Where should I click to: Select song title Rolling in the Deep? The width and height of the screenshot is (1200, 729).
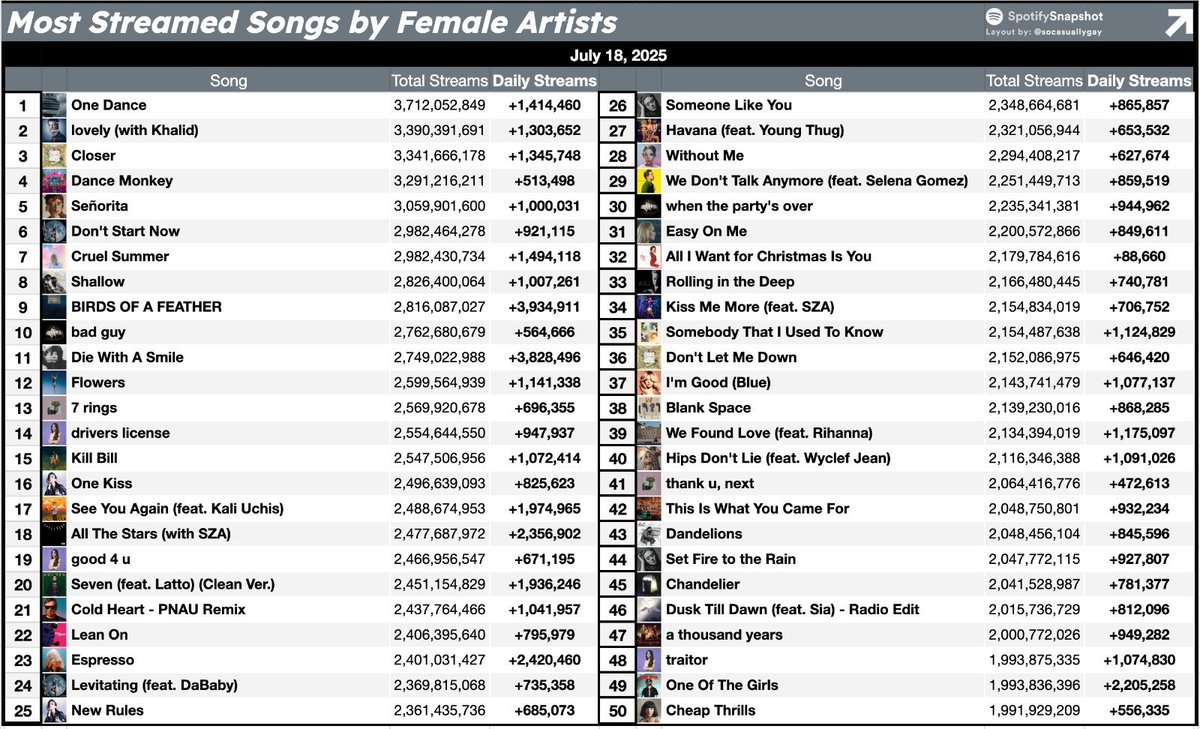click(x=732, y=282)
